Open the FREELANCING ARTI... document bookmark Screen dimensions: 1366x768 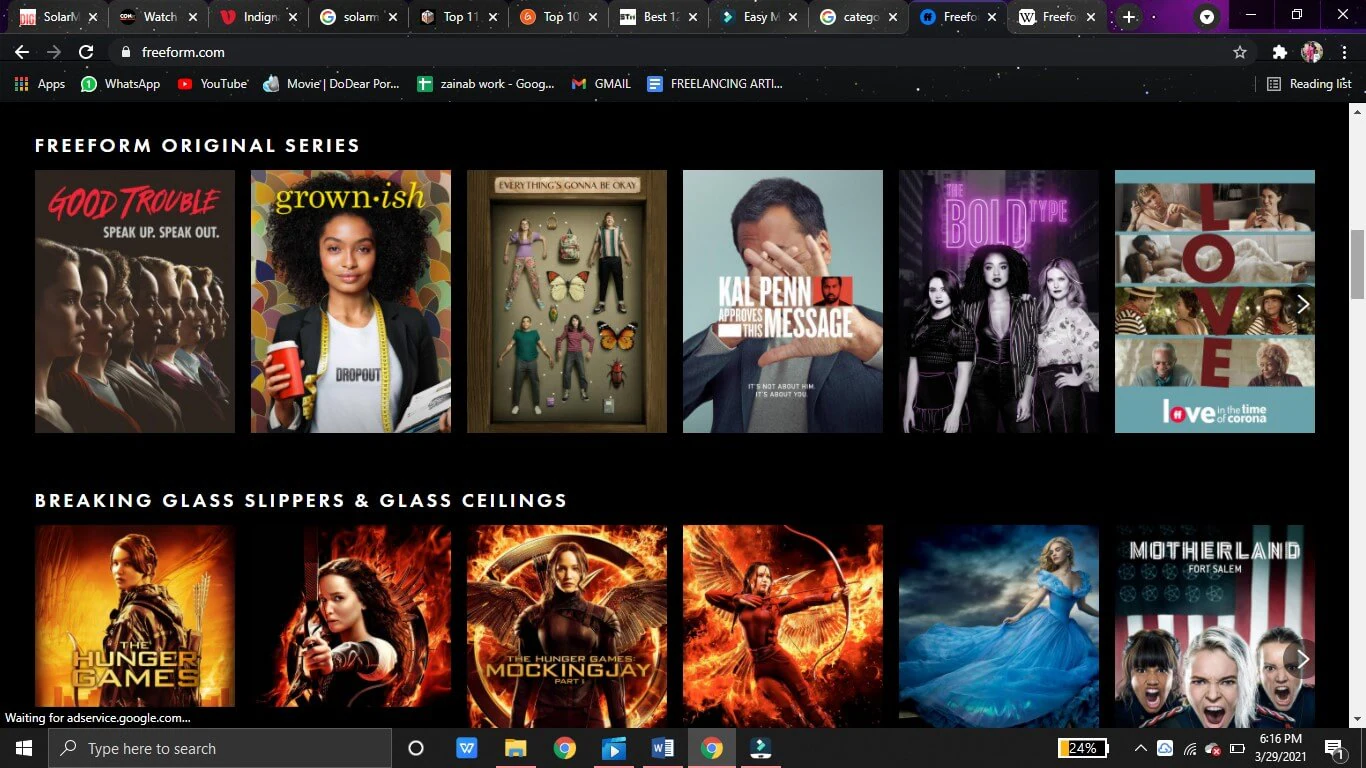click(715, 84)
